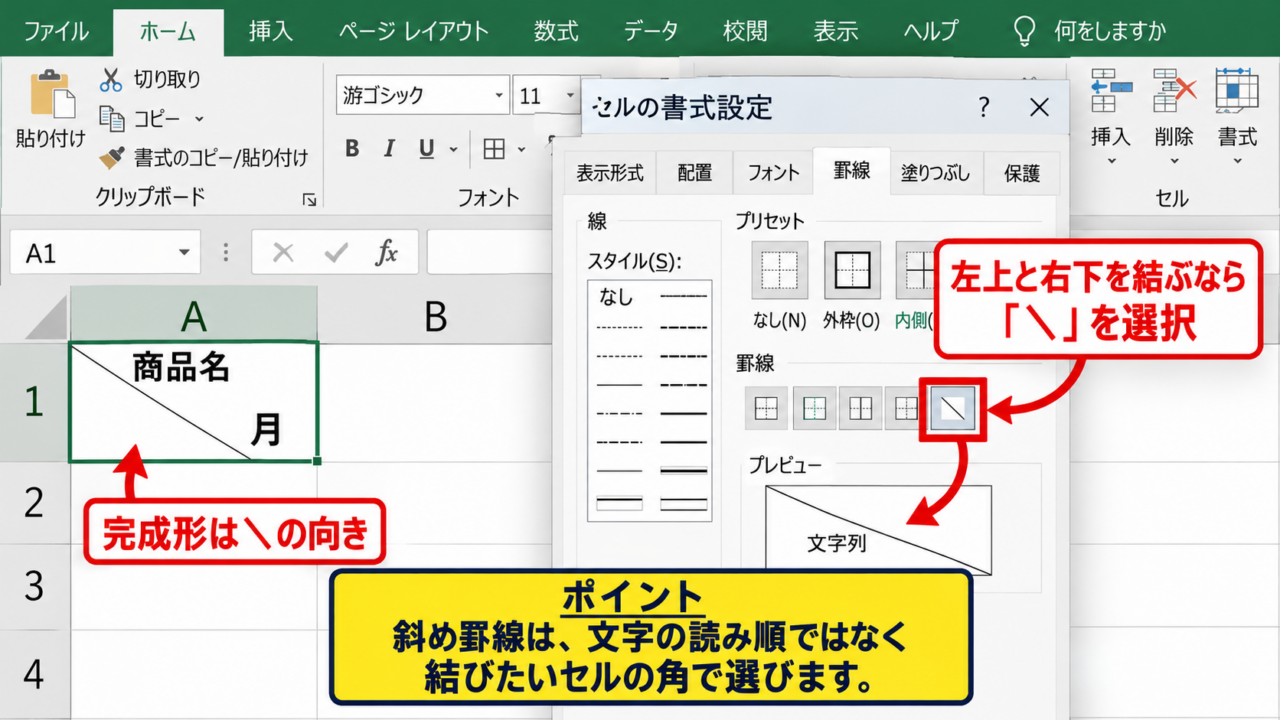Image resolution: width=1280 pixels, height=720 pixels.
Task: Open the 游ゴシック font name dropdown
Action: [x=500, y=96]
